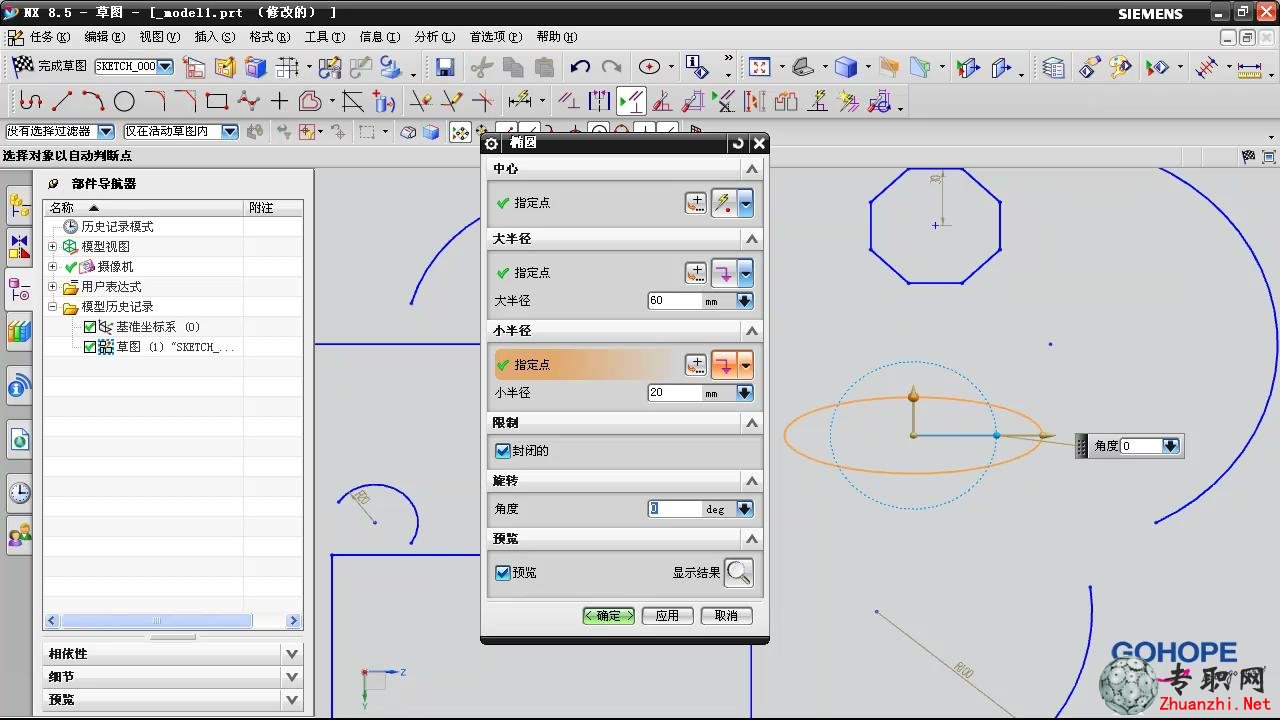
Task: Click the 名称 column header
Action: click(144, 208)
